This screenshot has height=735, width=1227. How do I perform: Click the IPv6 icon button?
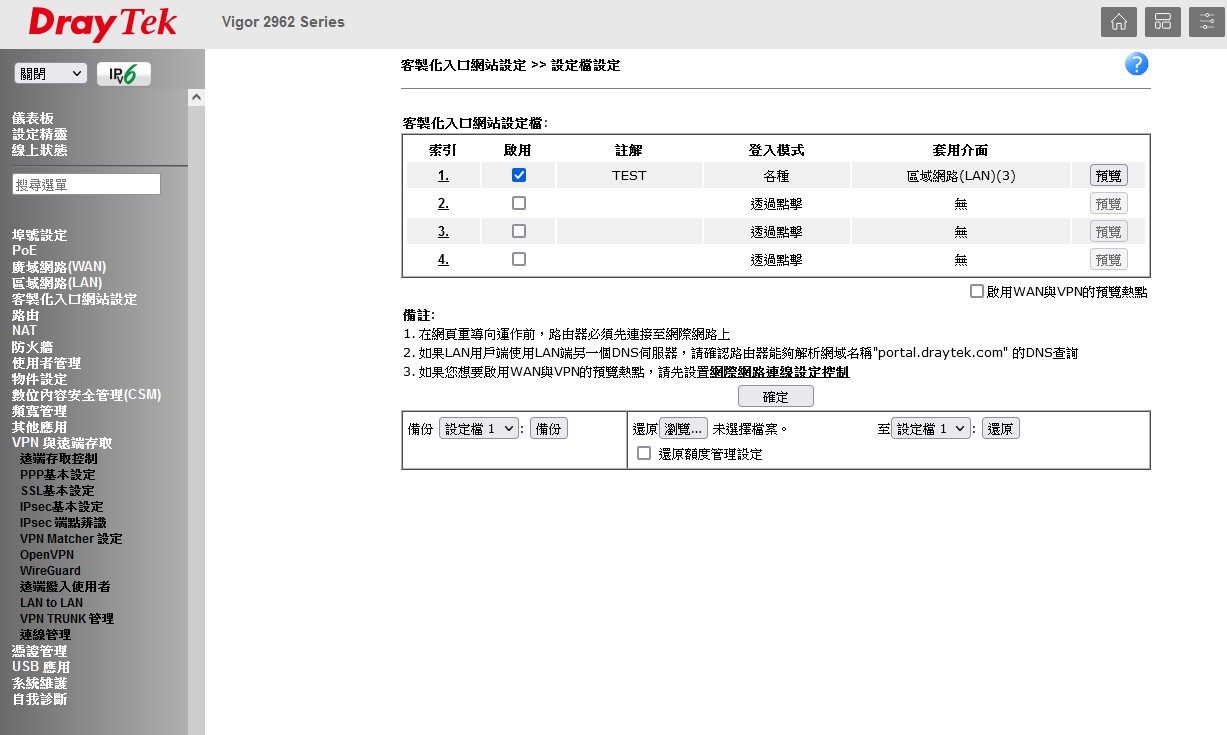coord(124,74)
